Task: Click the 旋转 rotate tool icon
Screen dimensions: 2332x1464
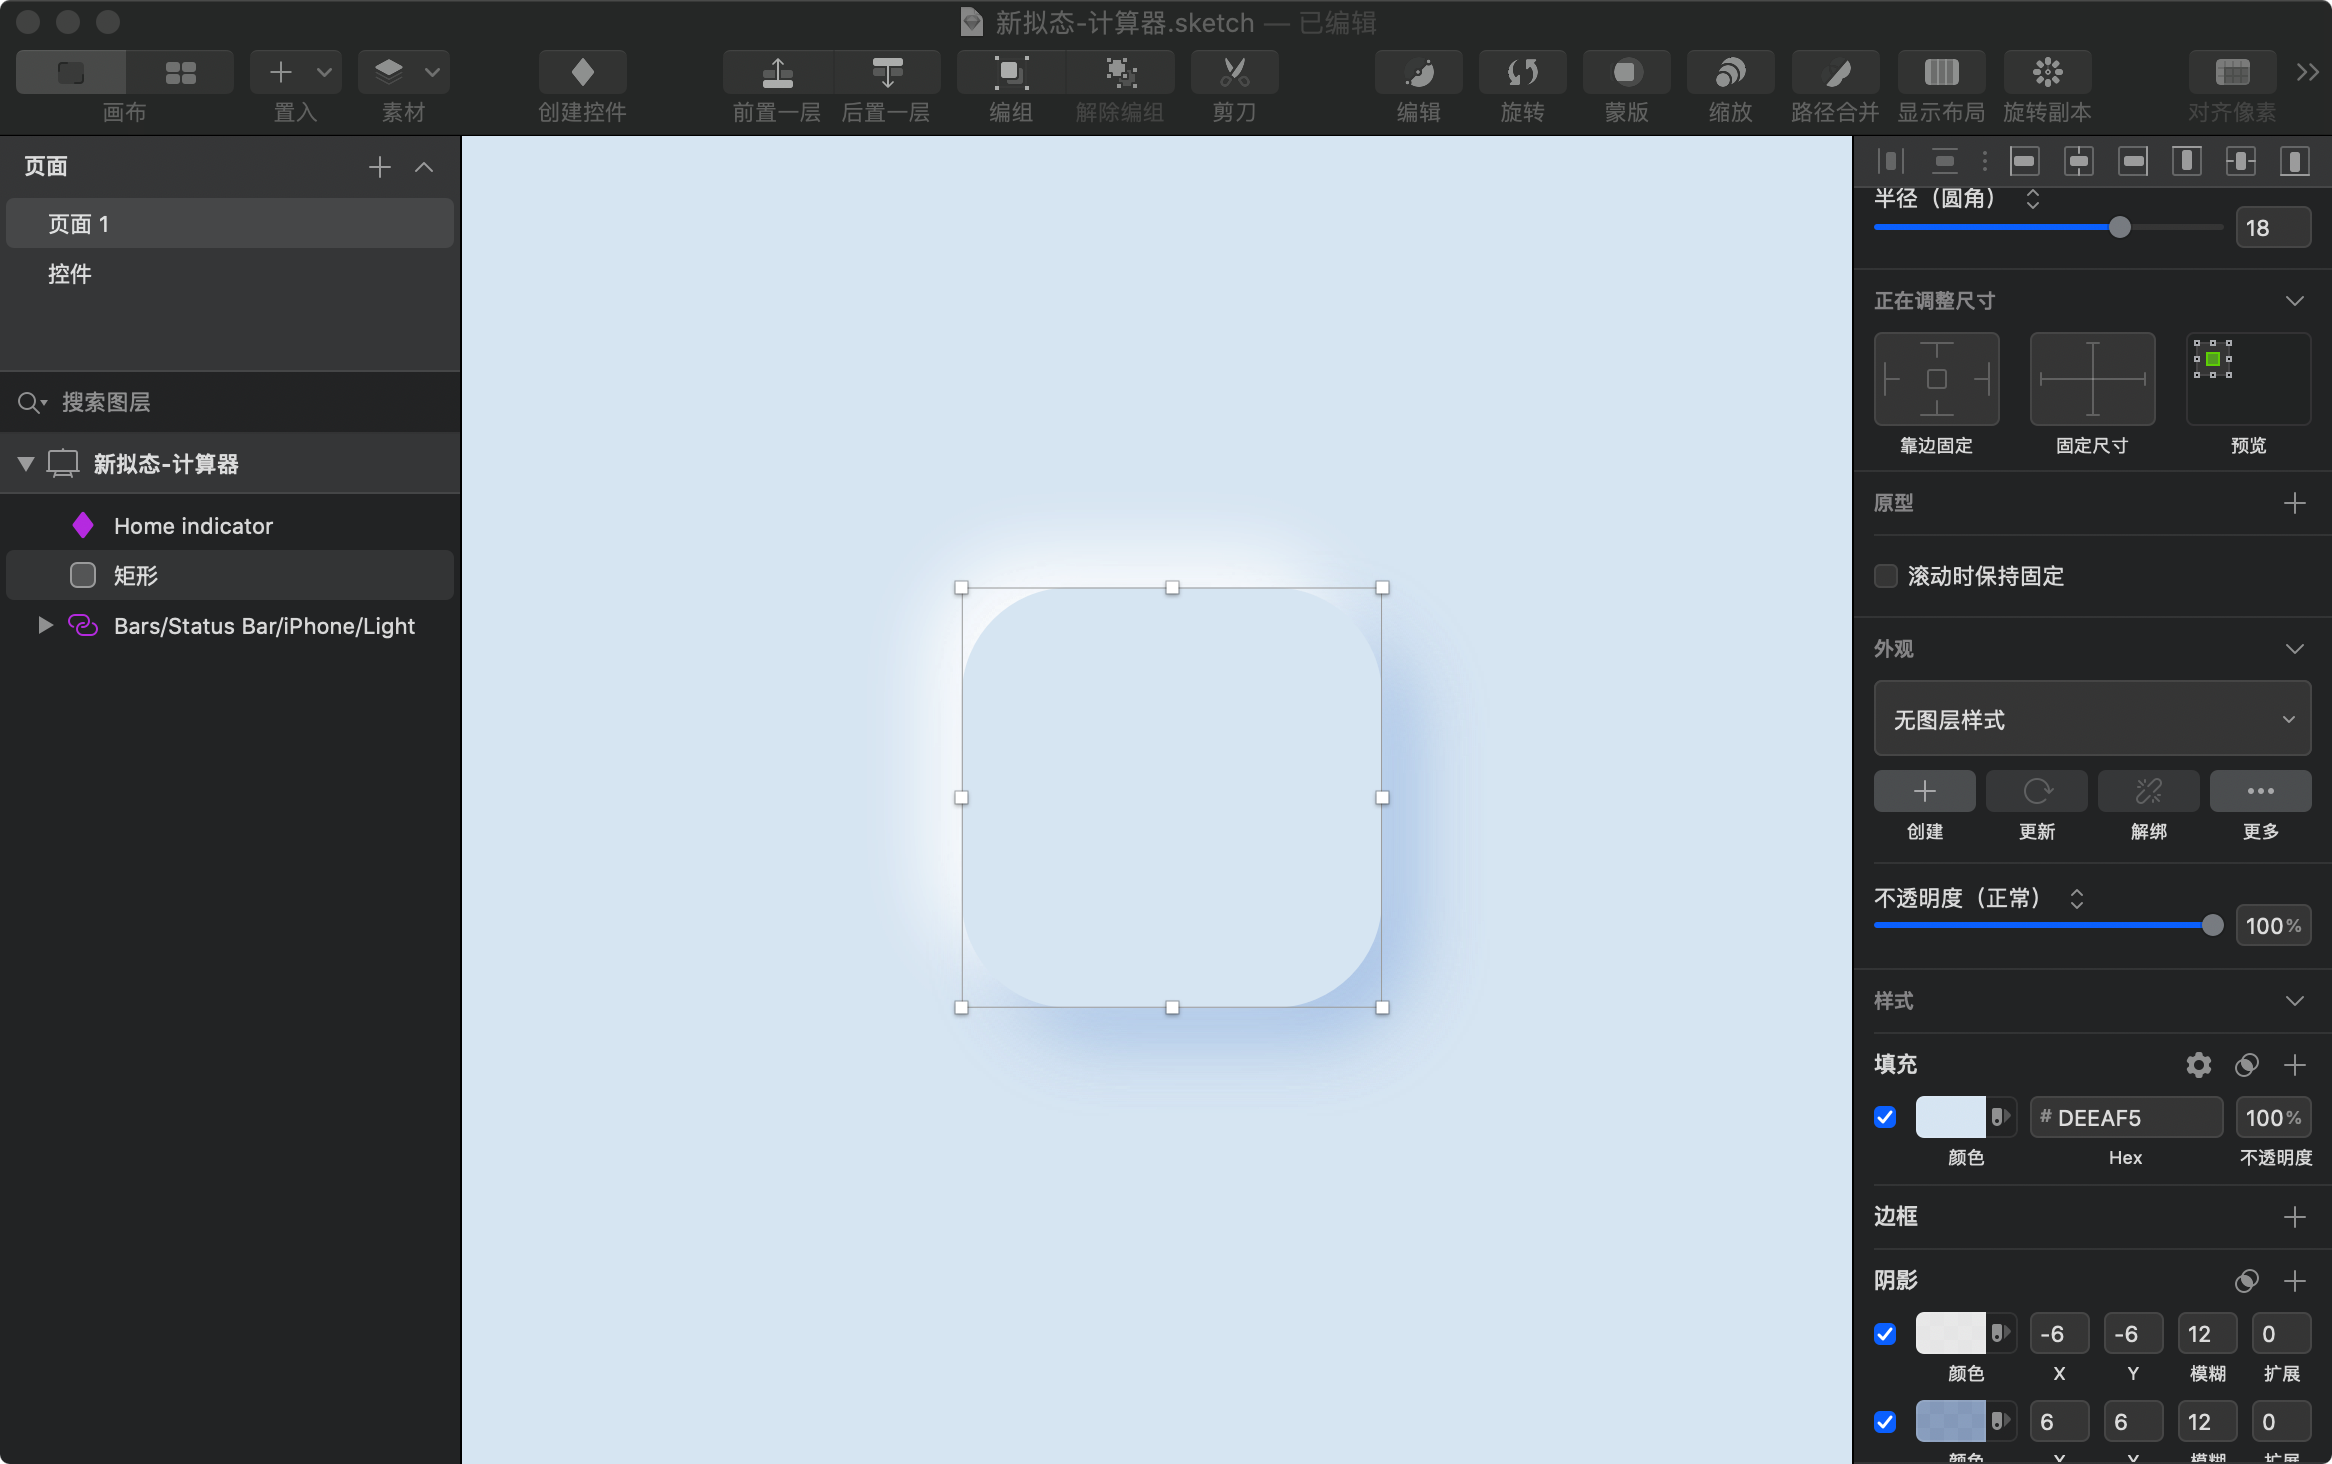Action: (1522, 72)
